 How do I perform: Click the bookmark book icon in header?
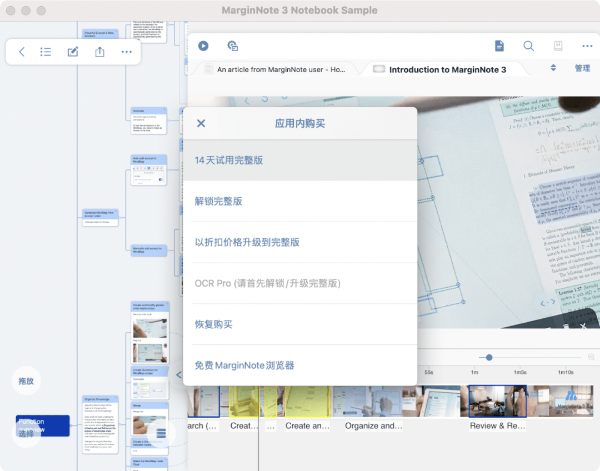coord(558,46)
